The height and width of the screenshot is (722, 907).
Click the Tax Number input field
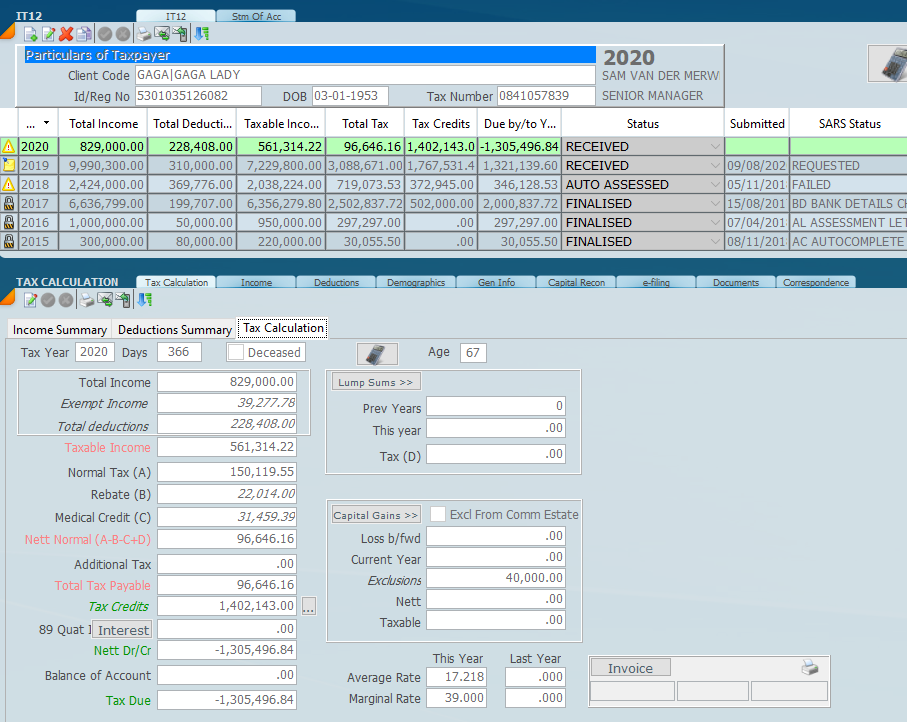(x=546, y=96)
